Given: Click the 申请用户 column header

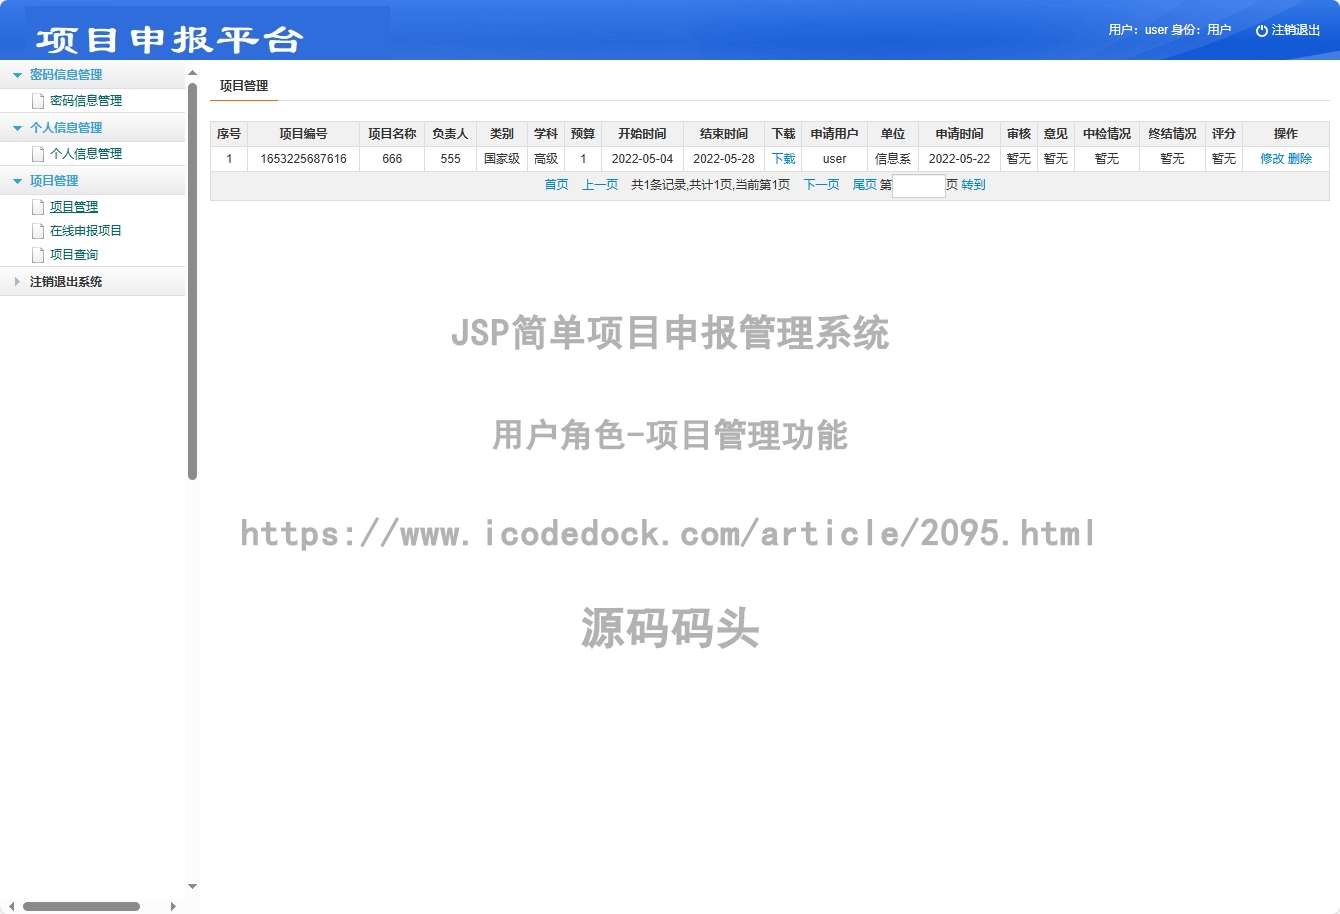Looking at the screenshot, I should [x=834, y=134].
